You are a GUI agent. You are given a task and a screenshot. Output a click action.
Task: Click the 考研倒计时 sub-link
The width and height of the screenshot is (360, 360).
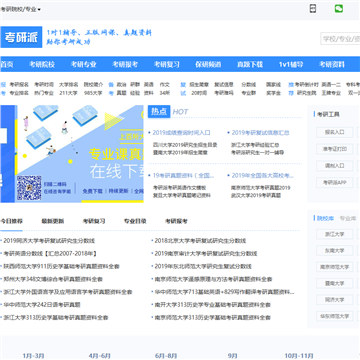[x=307, y=85]
